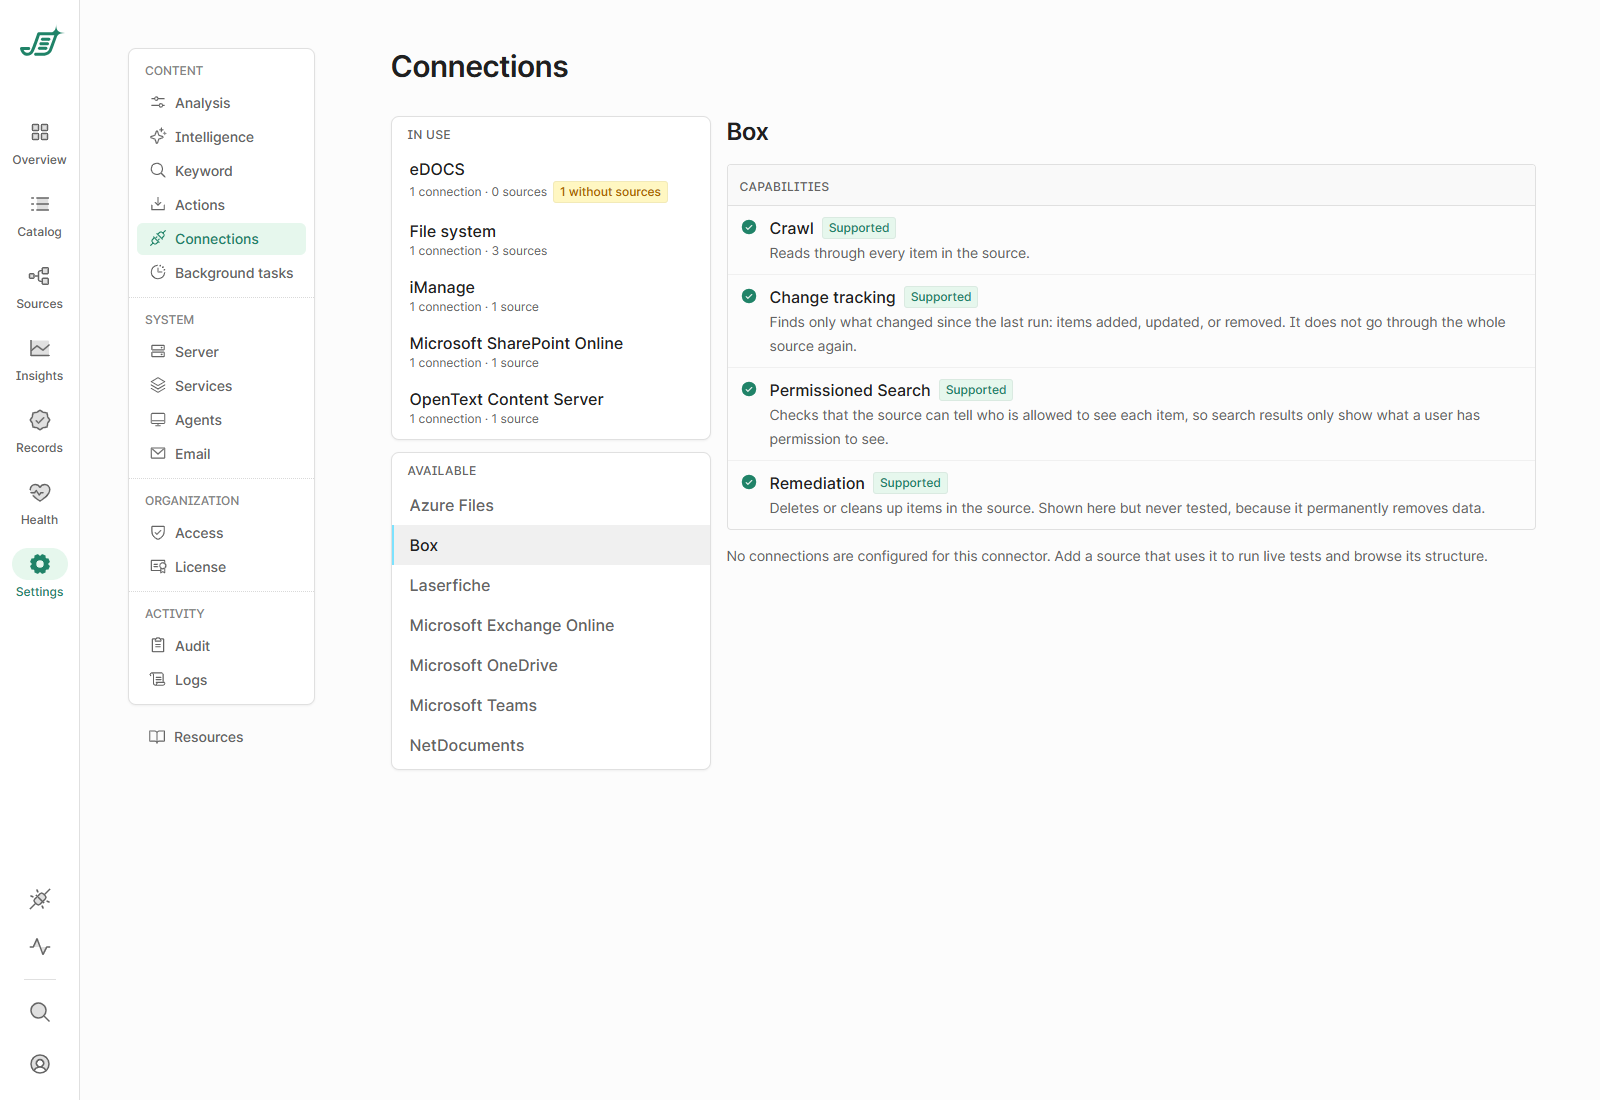The width and height of the screenshot is (1600, 1100).
Task: Select the Microsoft OneDrive connector
Action: [551, 665]
